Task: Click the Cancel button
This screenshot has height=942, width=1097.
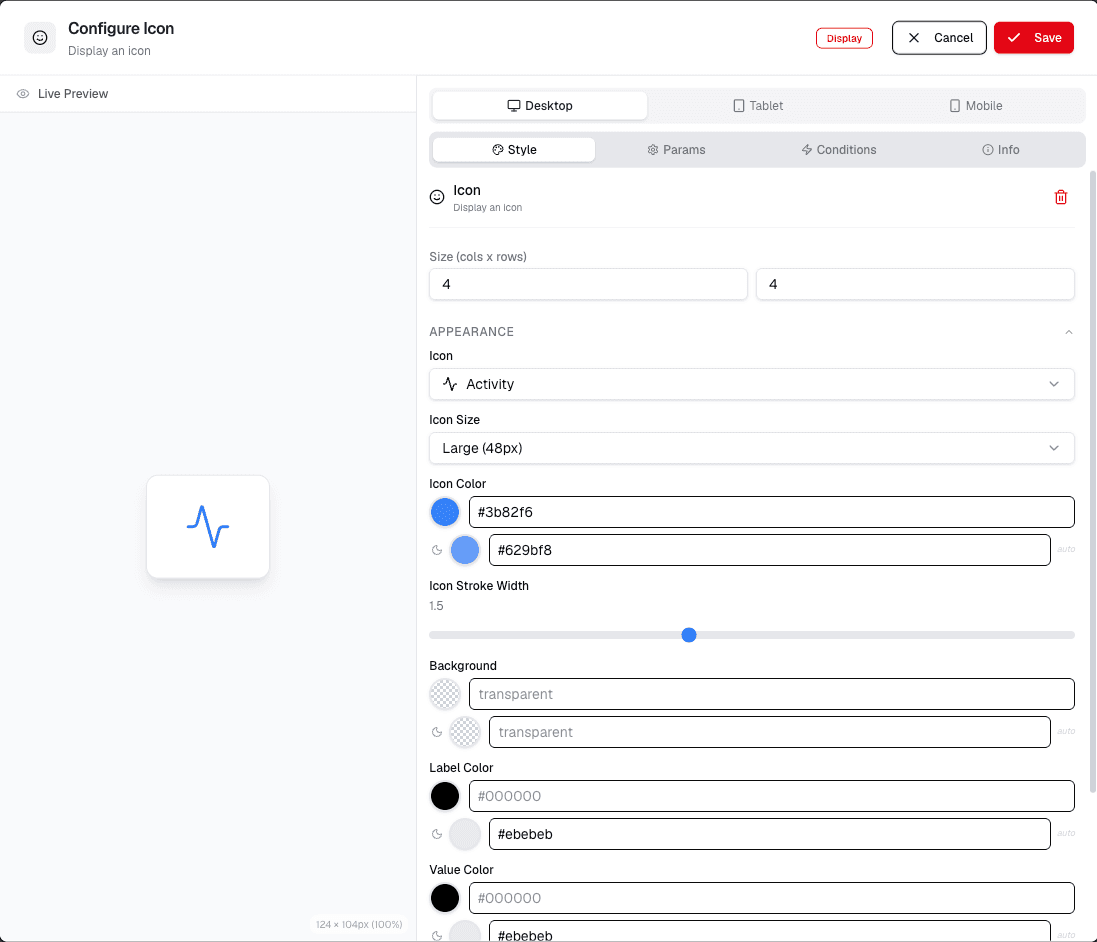Action: pos(939,38)
